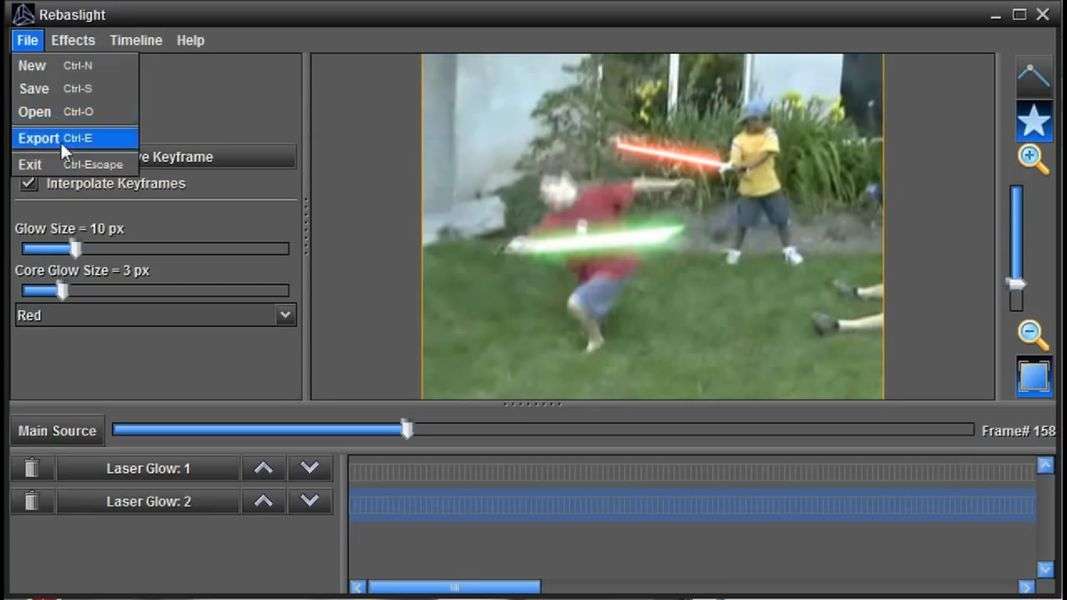Open the Effects menu
Screen dimensions: 1067x600
pos(73,40)
